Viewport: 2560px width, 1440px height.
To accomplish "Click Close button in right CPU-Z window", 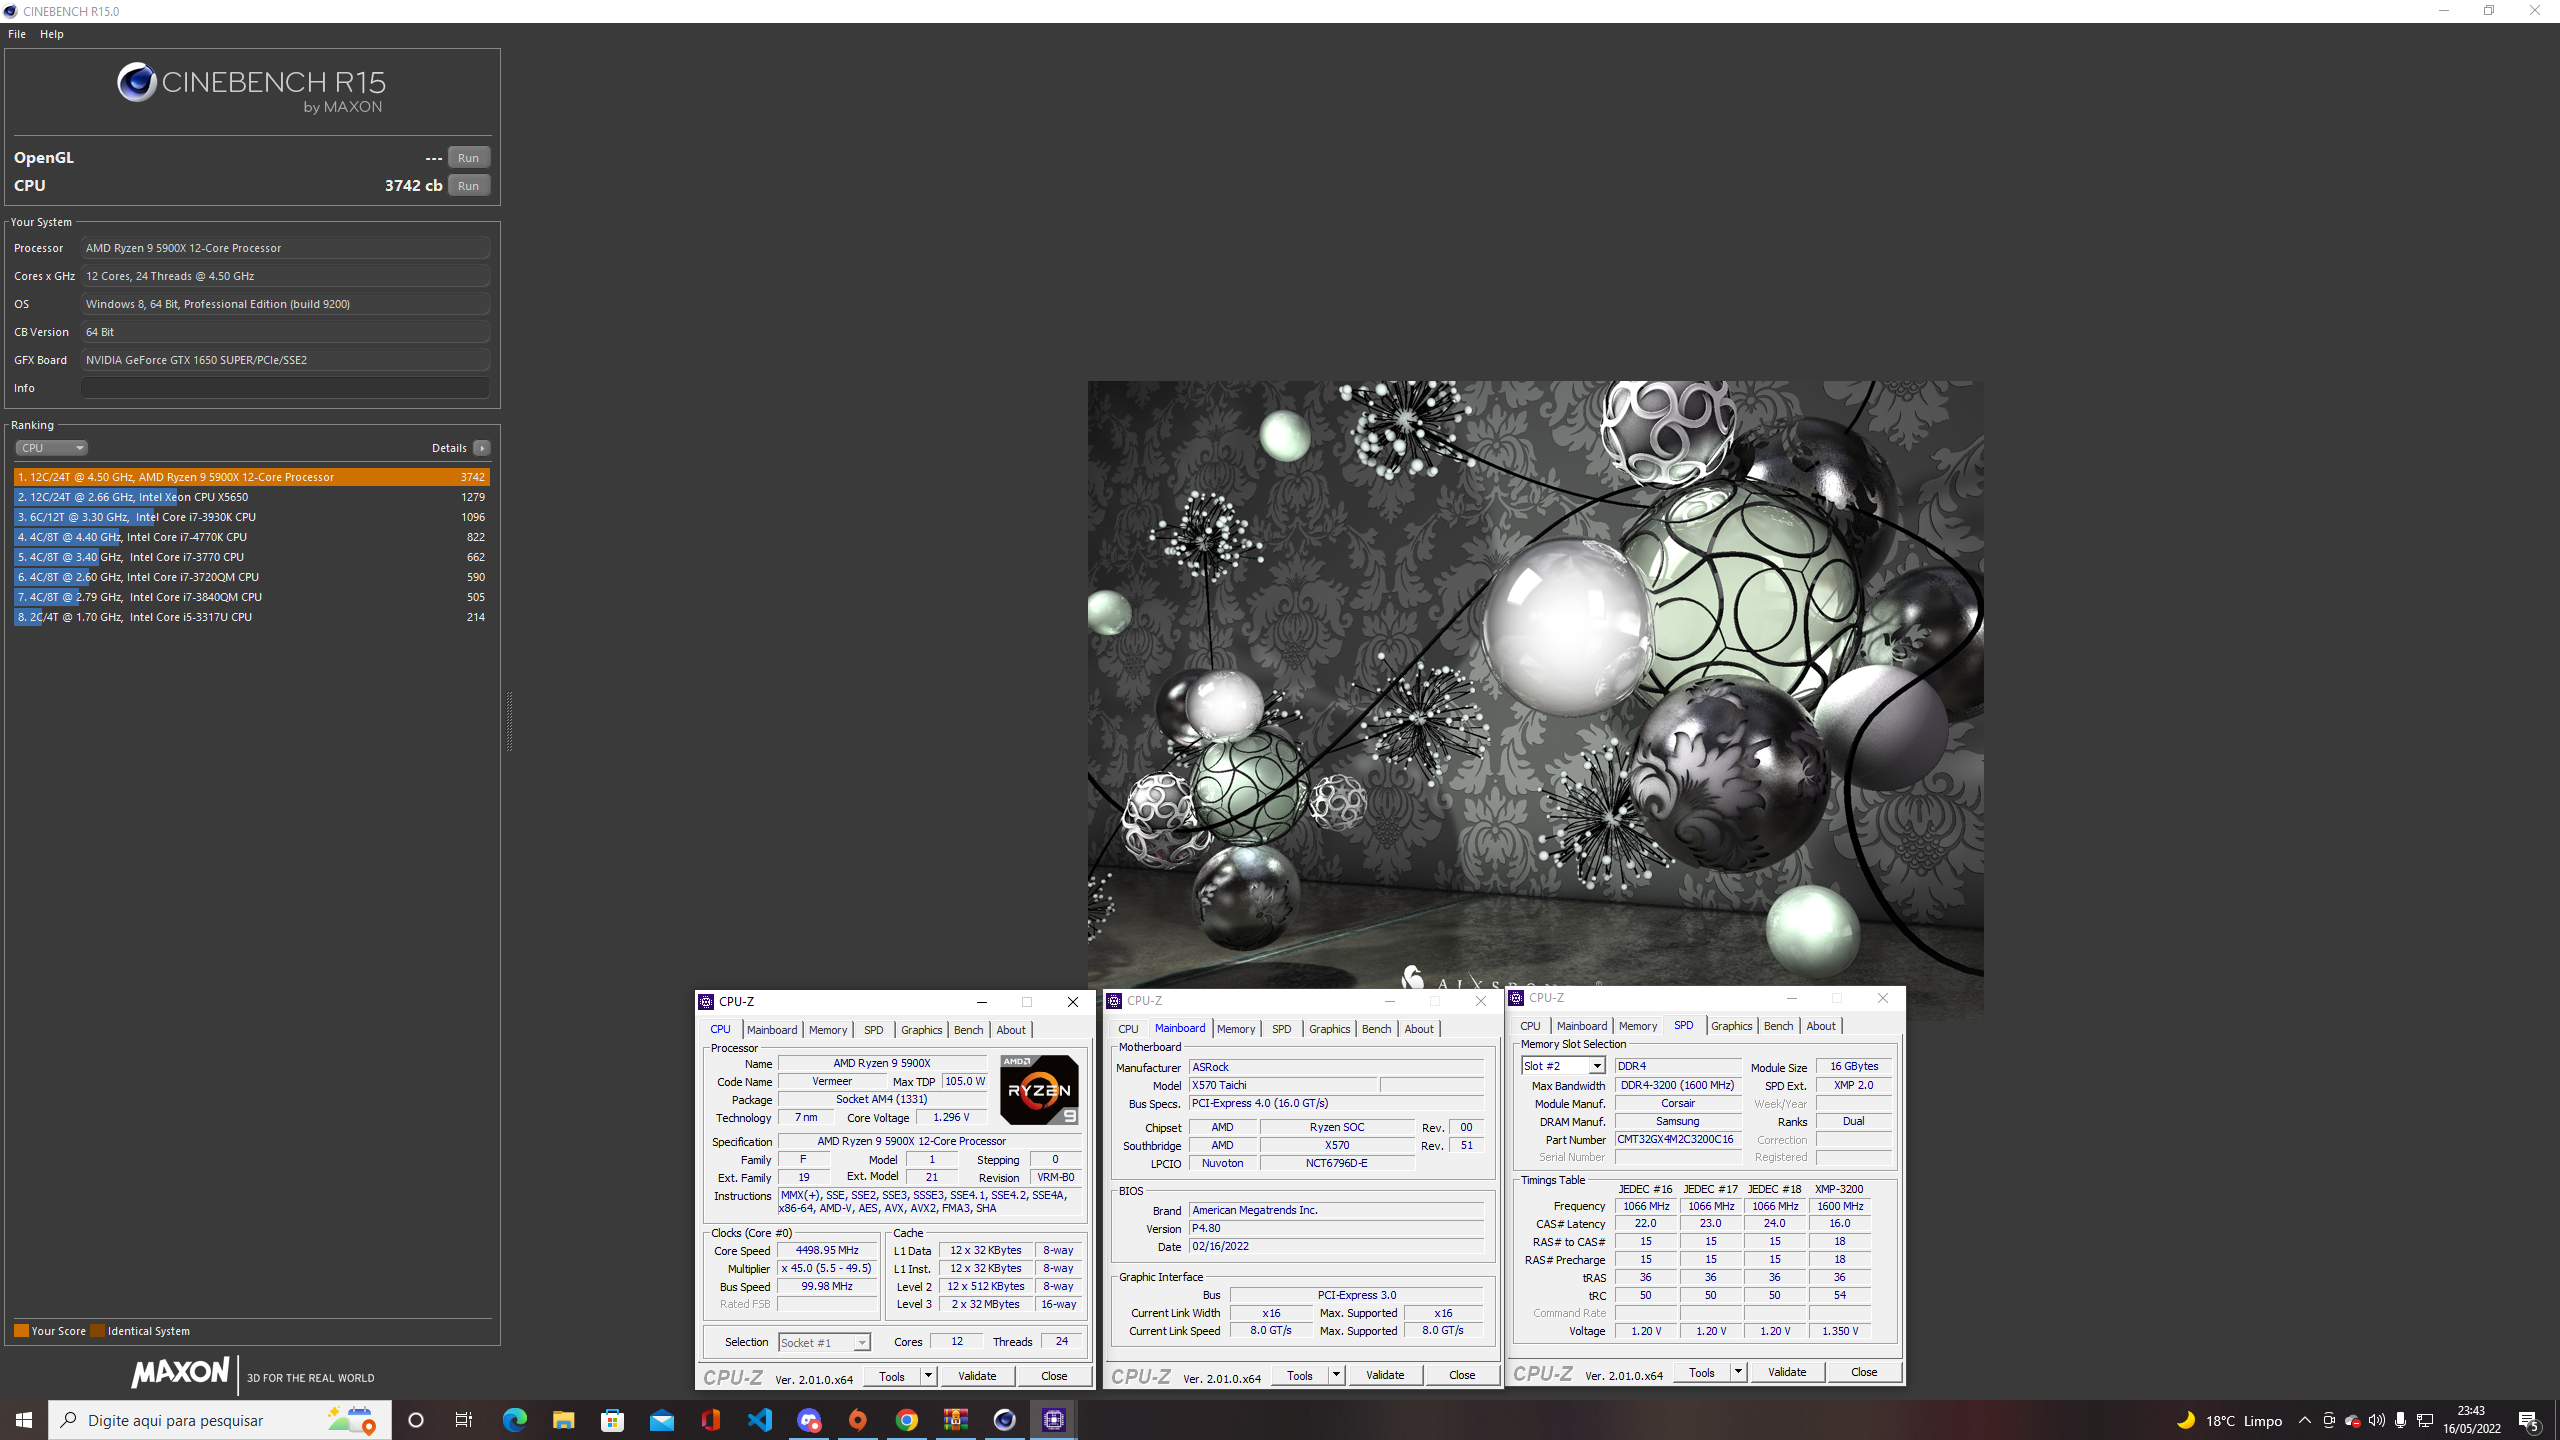I will coord(1864,1372).
